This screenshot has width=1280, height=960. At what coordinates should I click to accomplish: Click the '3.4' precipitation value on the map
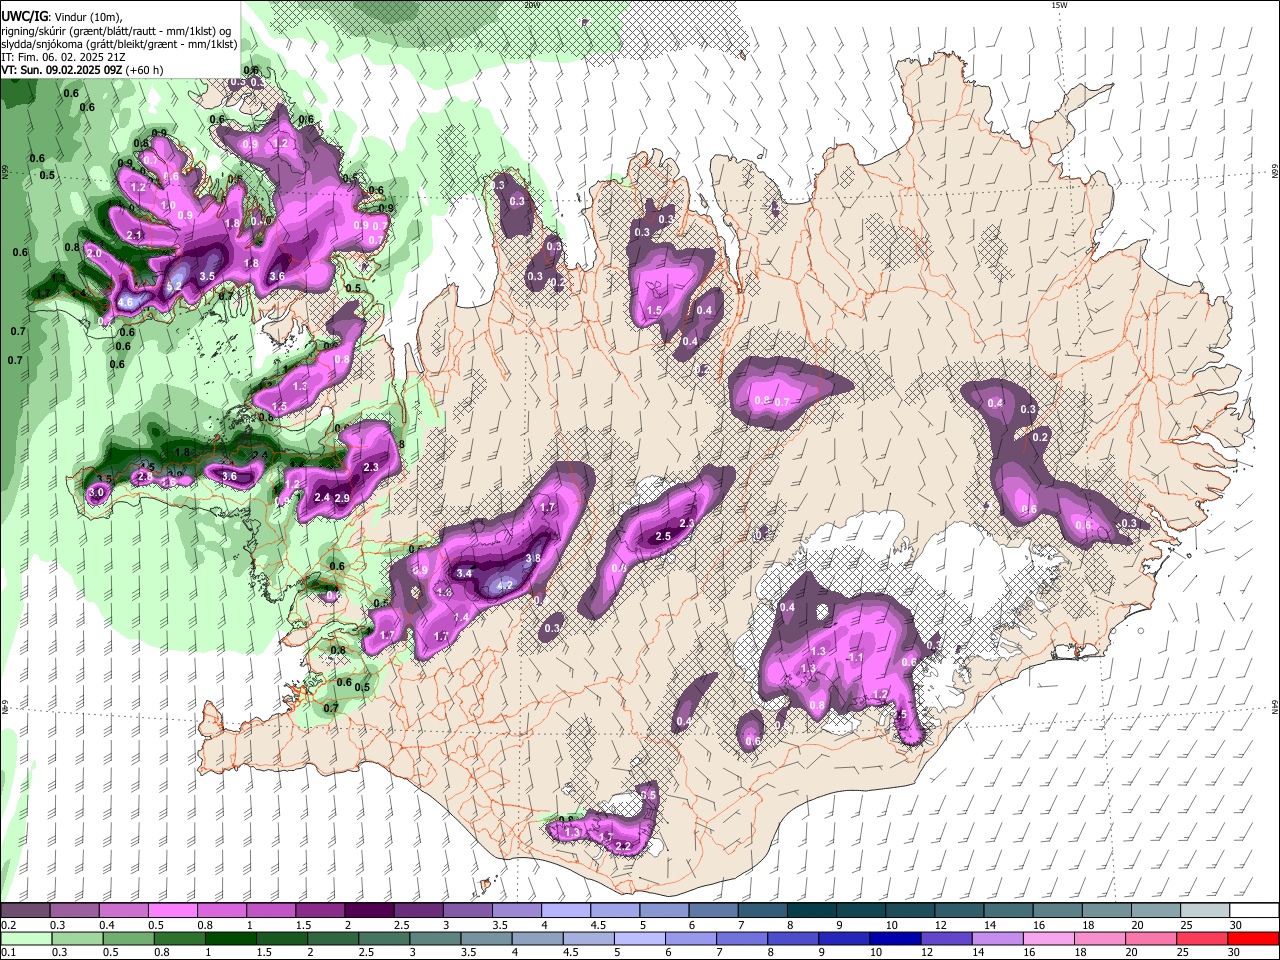tap(464, 574)
